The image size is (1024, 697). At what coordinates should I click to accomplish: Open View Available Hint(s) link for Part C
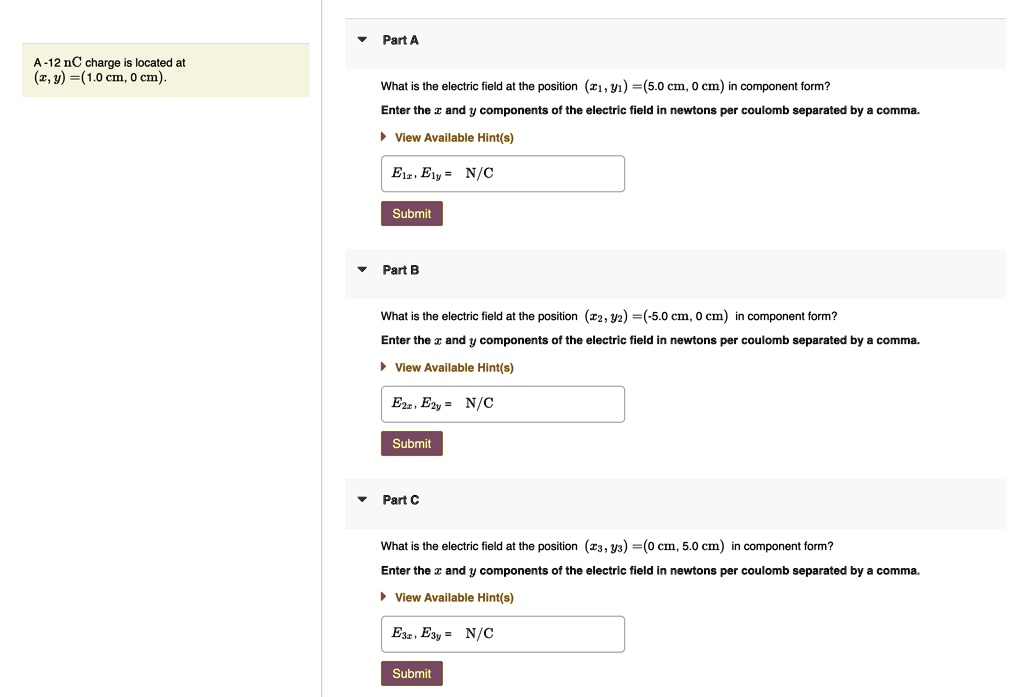pos(454,598)
